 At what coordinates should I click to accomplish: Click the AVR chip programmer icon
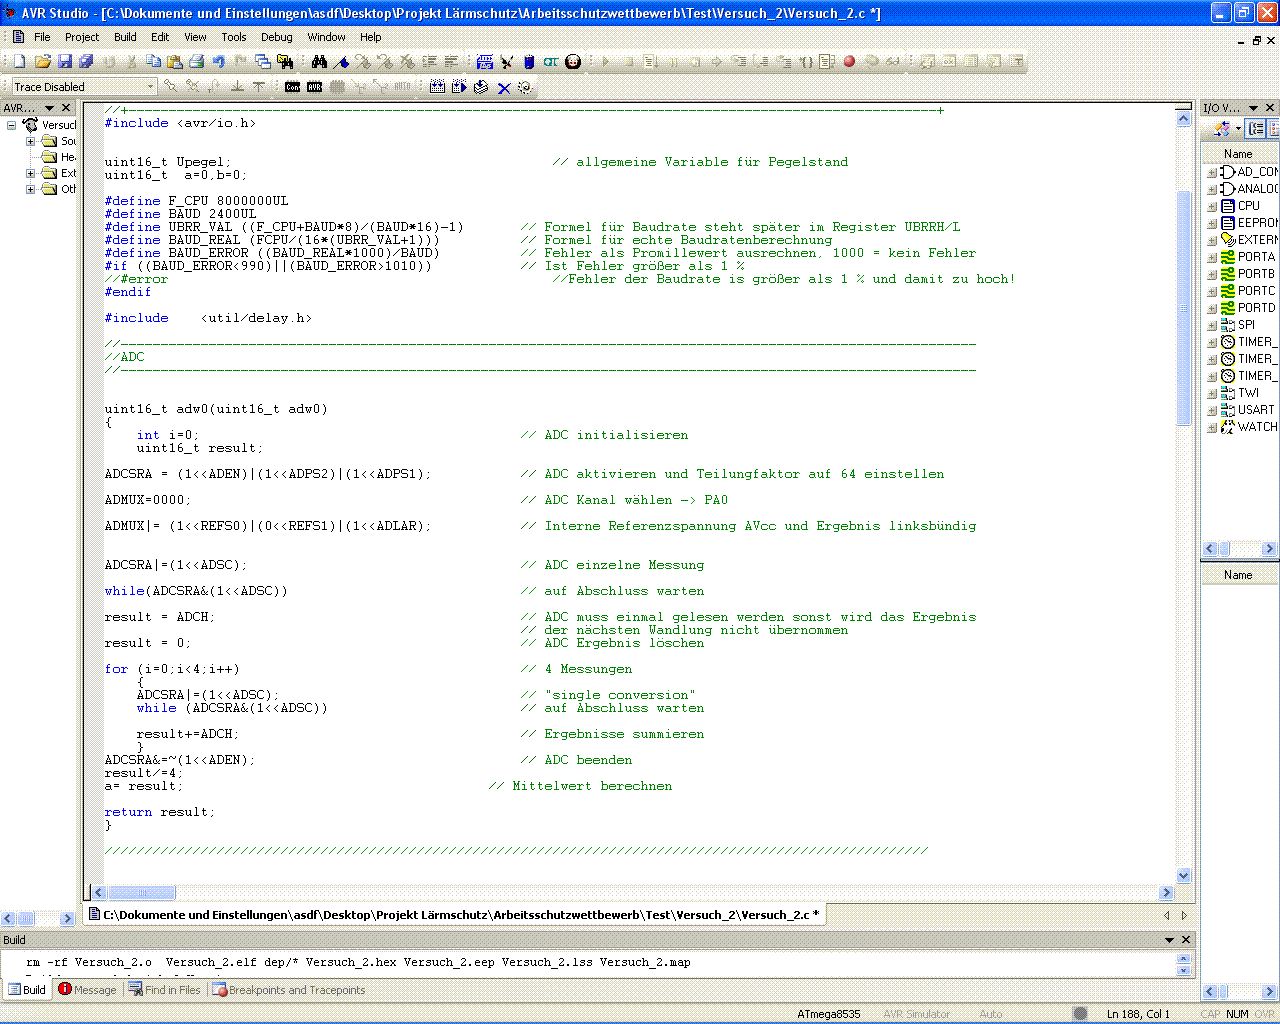click(314, 87)
